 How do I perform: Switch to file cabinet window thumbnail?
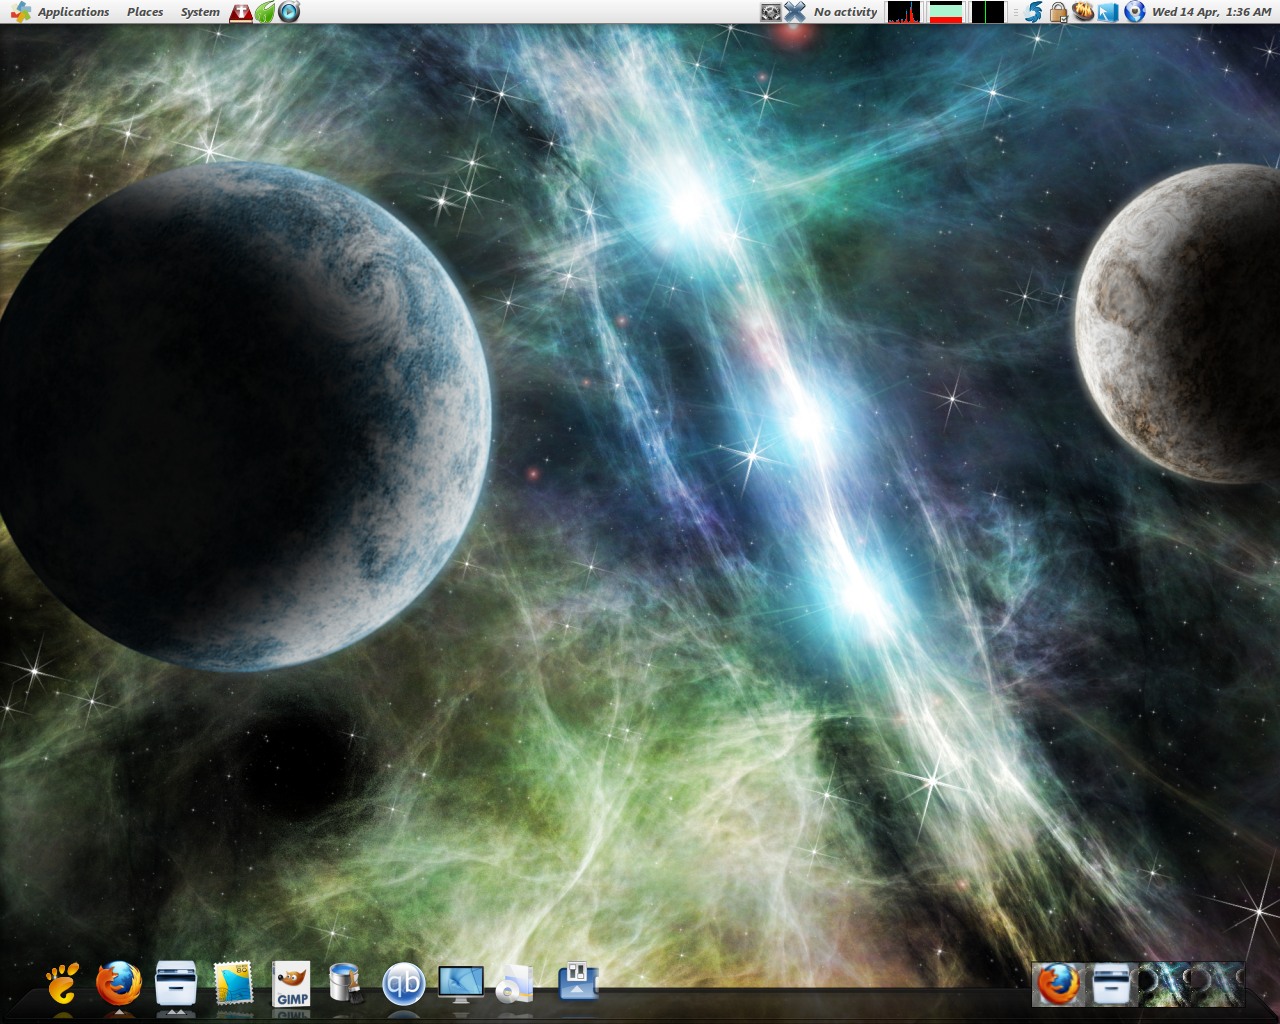[1111, 984]
